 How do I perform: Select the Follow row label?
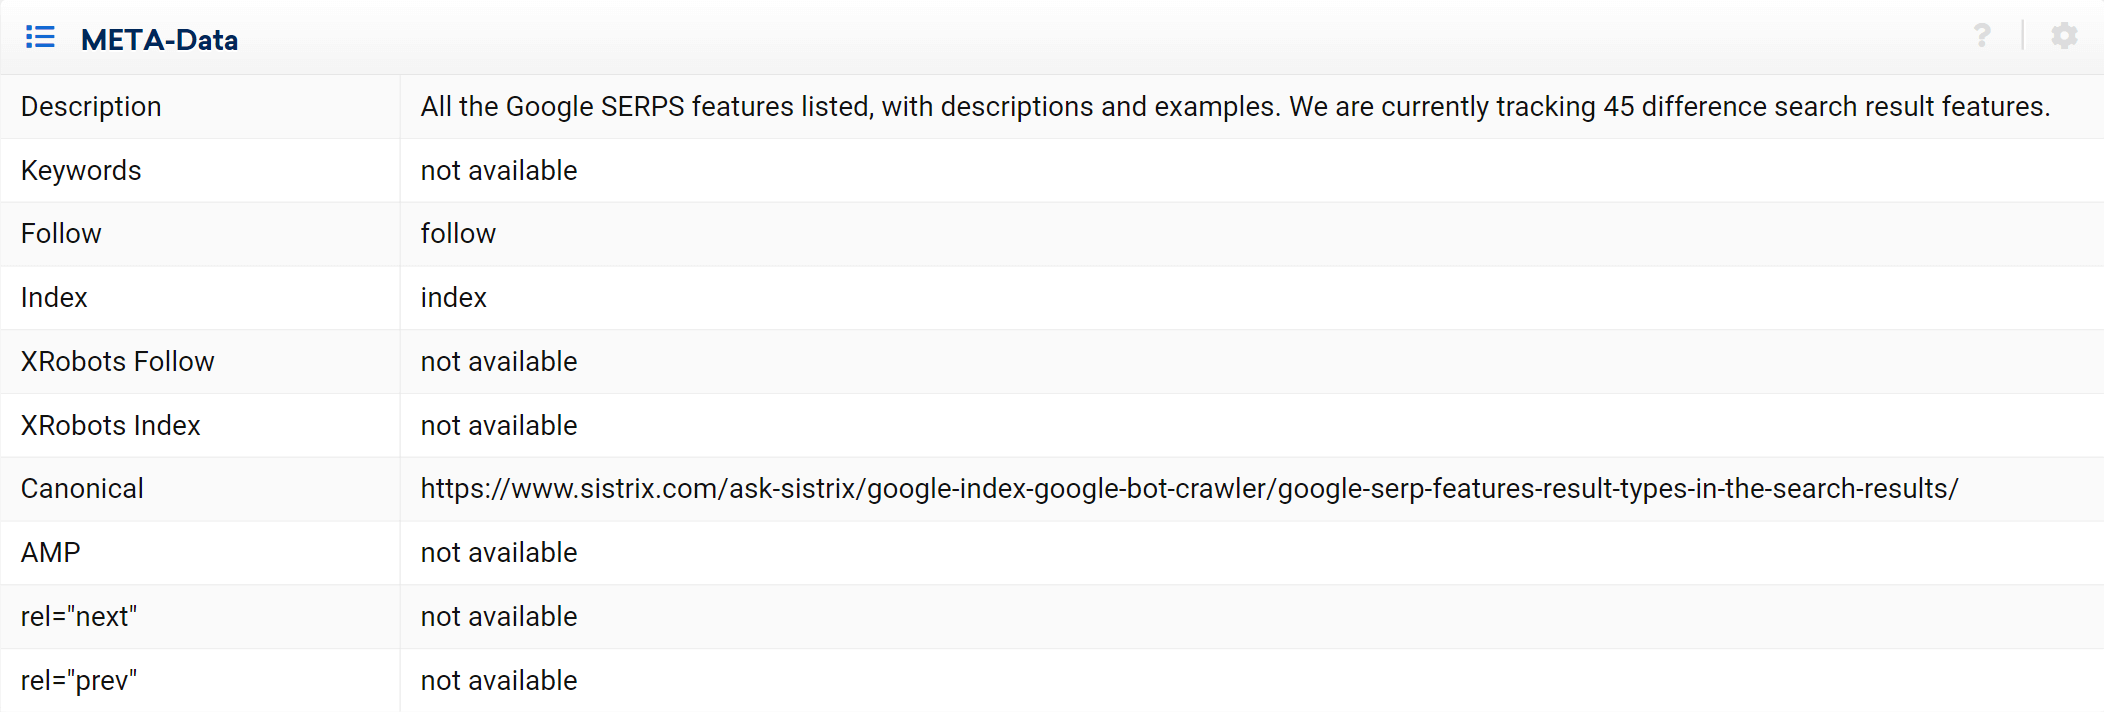point(61,234)
